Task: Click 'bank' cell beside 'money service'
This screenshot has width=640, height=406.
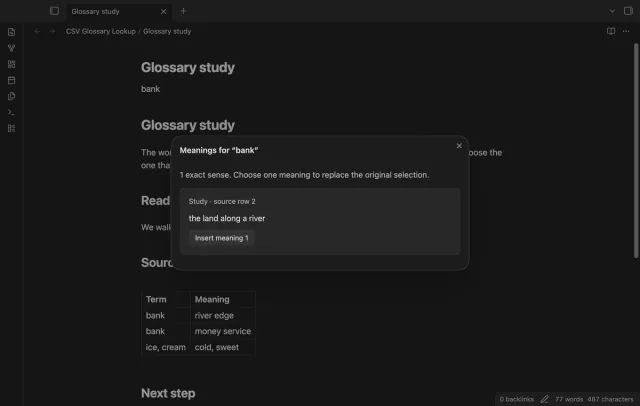Action: [155, 331]
